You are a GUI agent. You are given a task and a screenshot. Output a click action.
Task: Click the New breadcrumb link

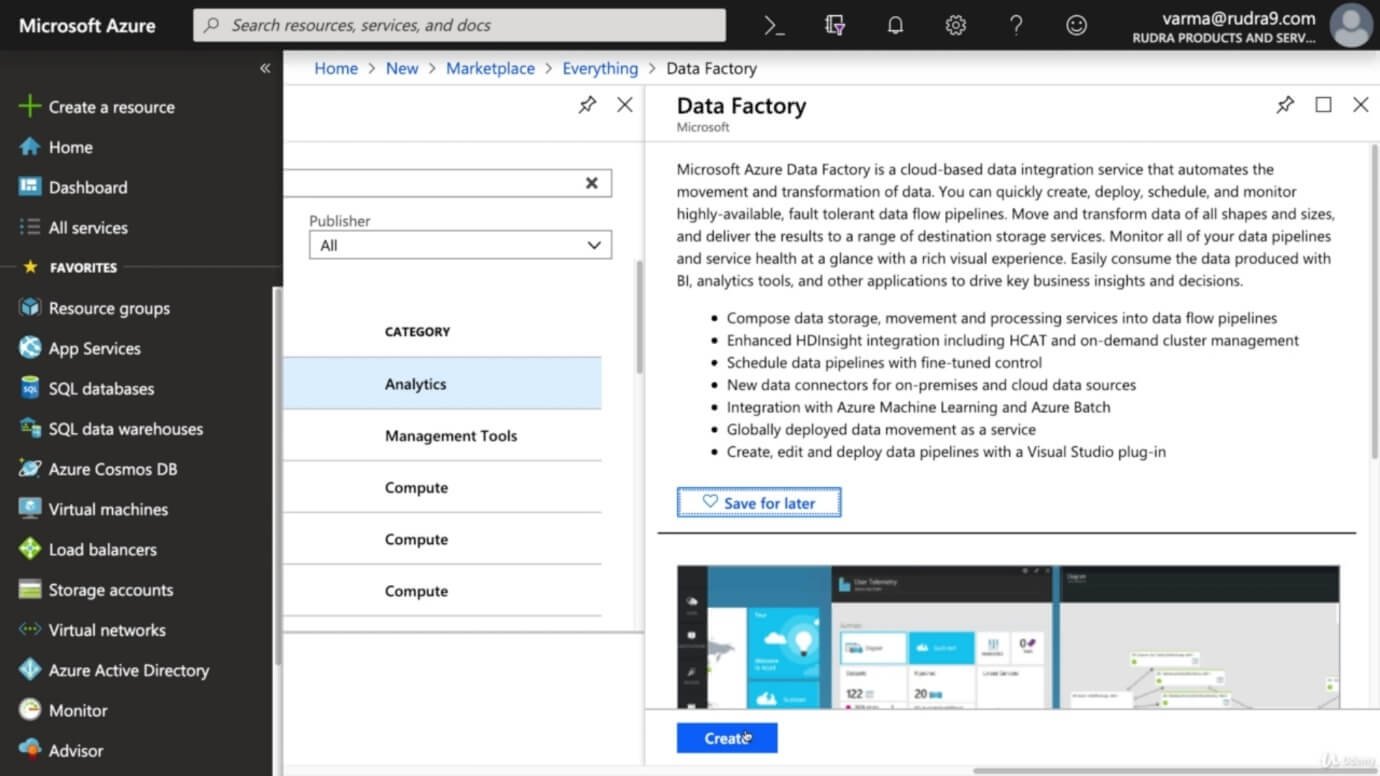click(x=402, y=68)
